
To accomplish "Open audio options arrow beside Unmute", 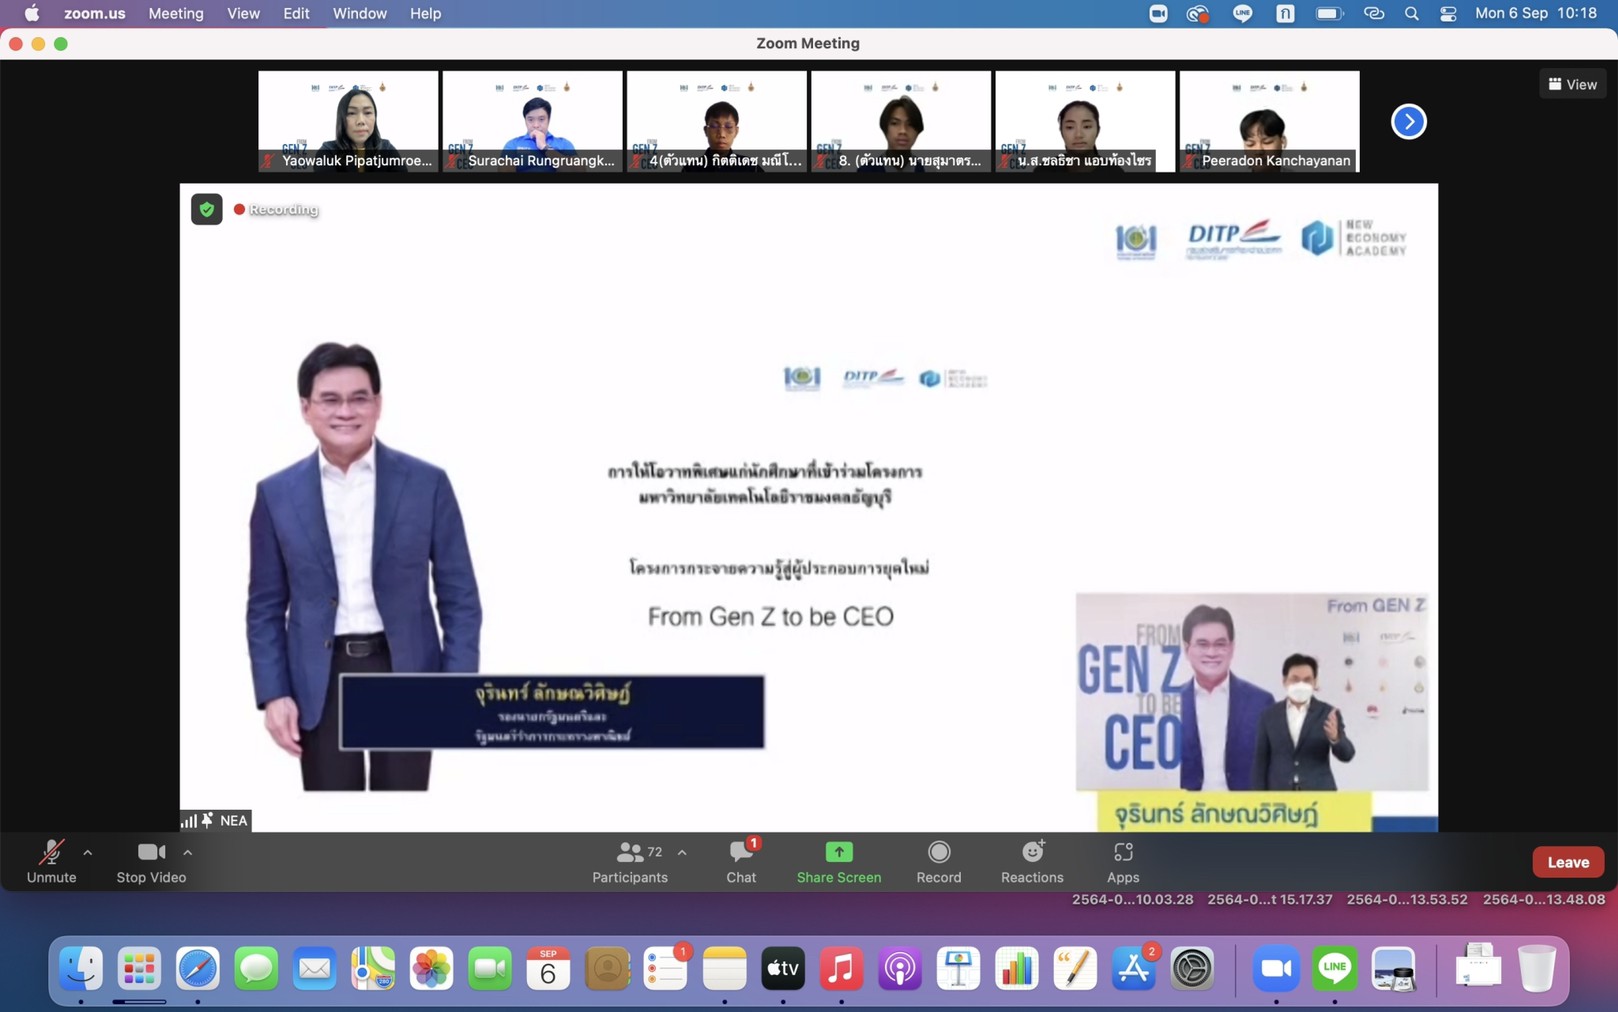I will (88, 853).
